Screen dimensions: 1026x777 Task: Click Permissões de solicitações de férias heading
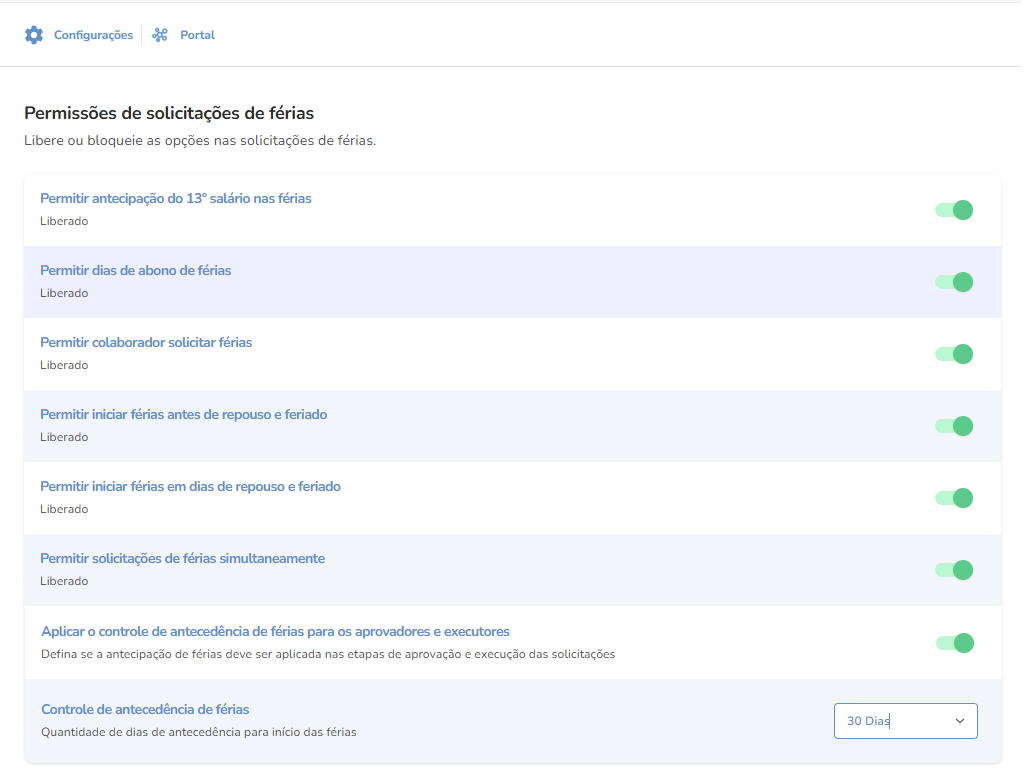click(169, 113)
